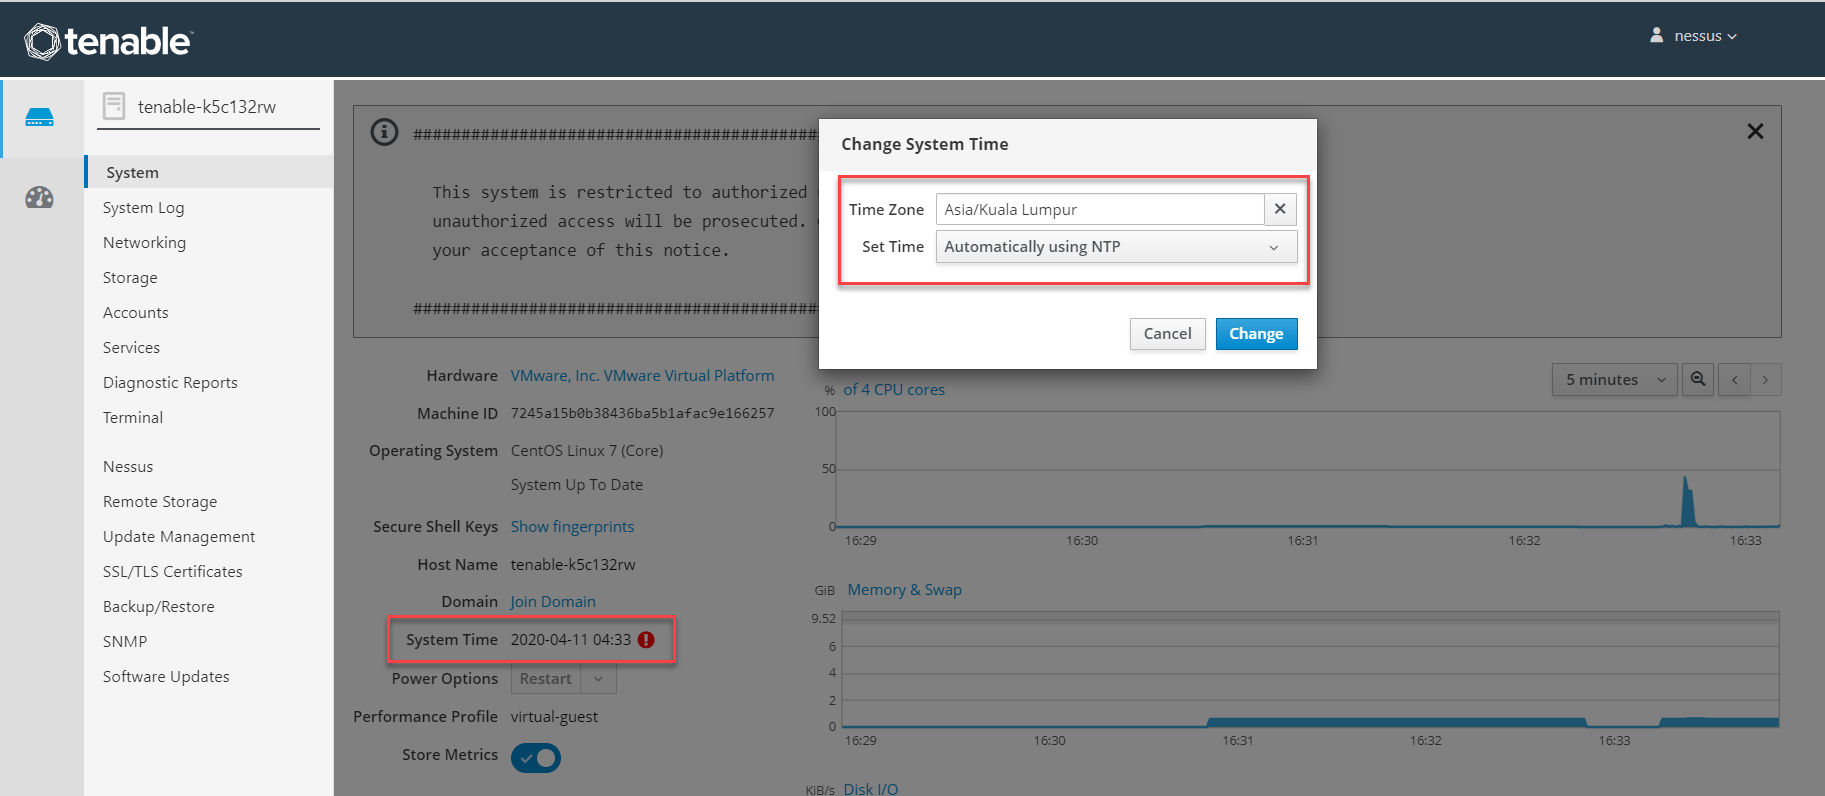Open Software Updates page

pos(166,676)
